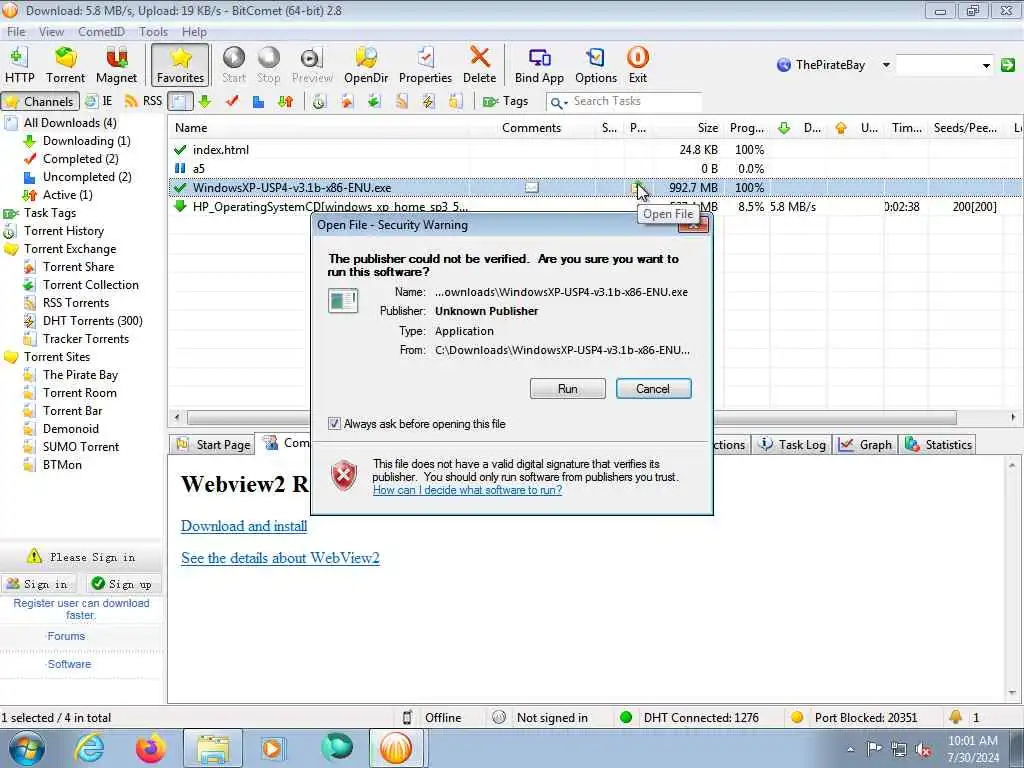Viewport: 1024px width, 768px height.
Task: Open download folder with OpenDir icon
Action: 366,65
